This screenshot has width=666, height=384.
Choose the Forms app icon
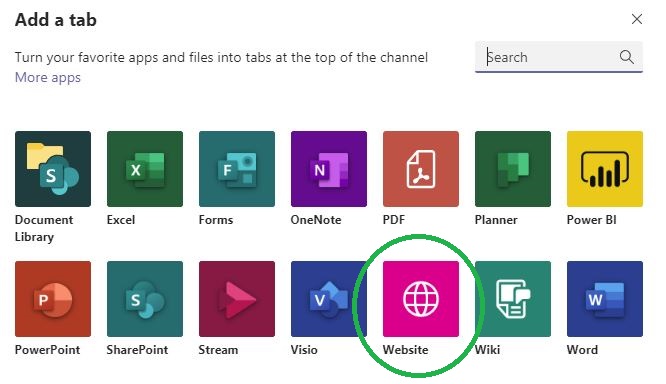(x=237, y=169)
